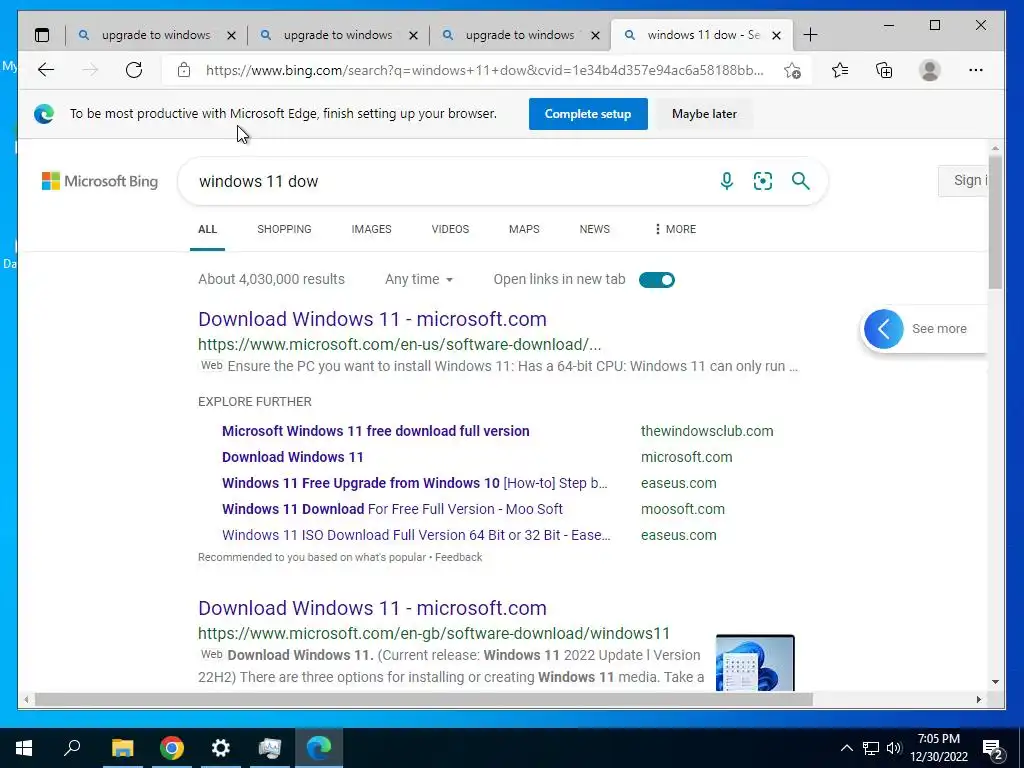This screenshot has height=768, width=1024.
Task: Open taskbar search magnifier
Action: click(x=72, y=748)
